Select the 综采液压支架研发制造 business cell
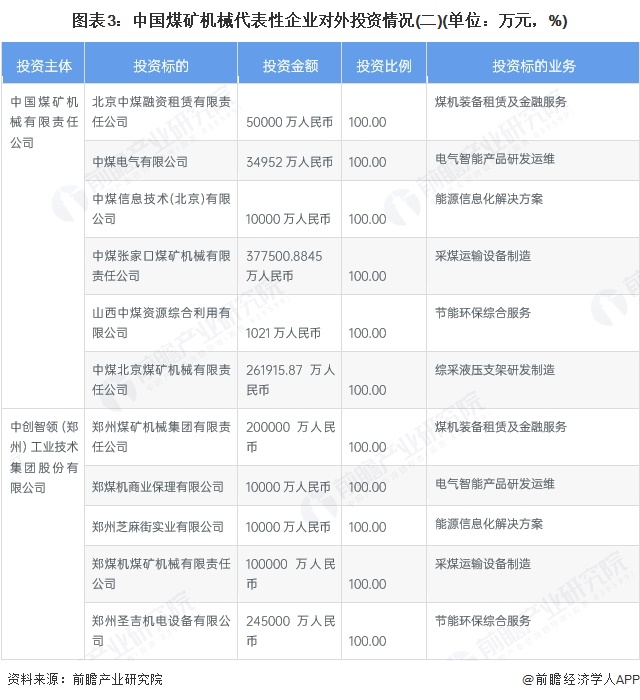 pos(495,369)
